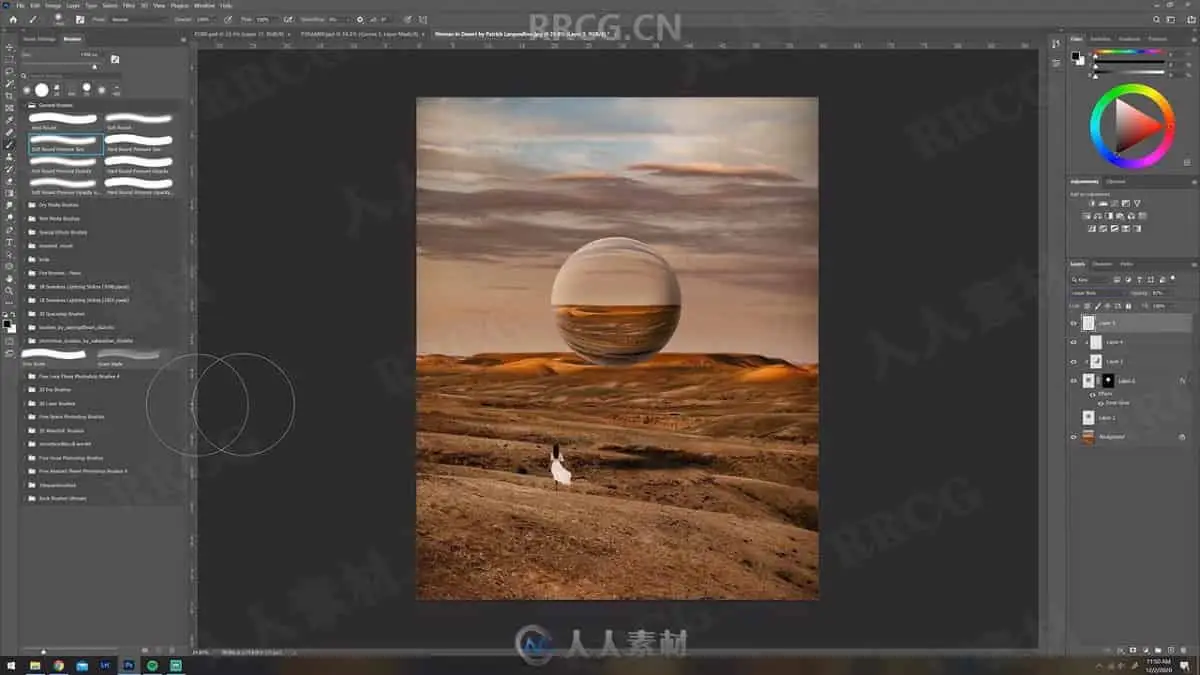Open the layer blend mode dropdown
1200x675 pixels.
tap(1097, 293)
